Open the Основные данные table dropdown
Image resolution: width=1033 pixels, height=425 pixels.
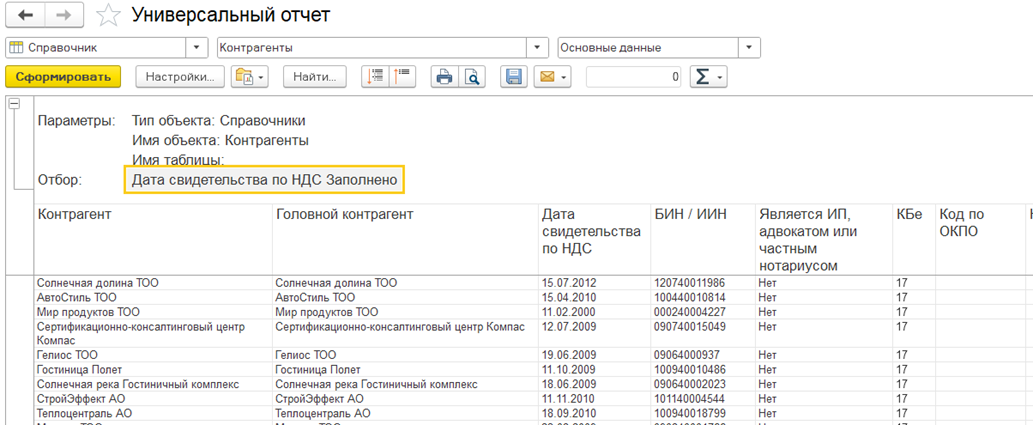pos(750,48)
